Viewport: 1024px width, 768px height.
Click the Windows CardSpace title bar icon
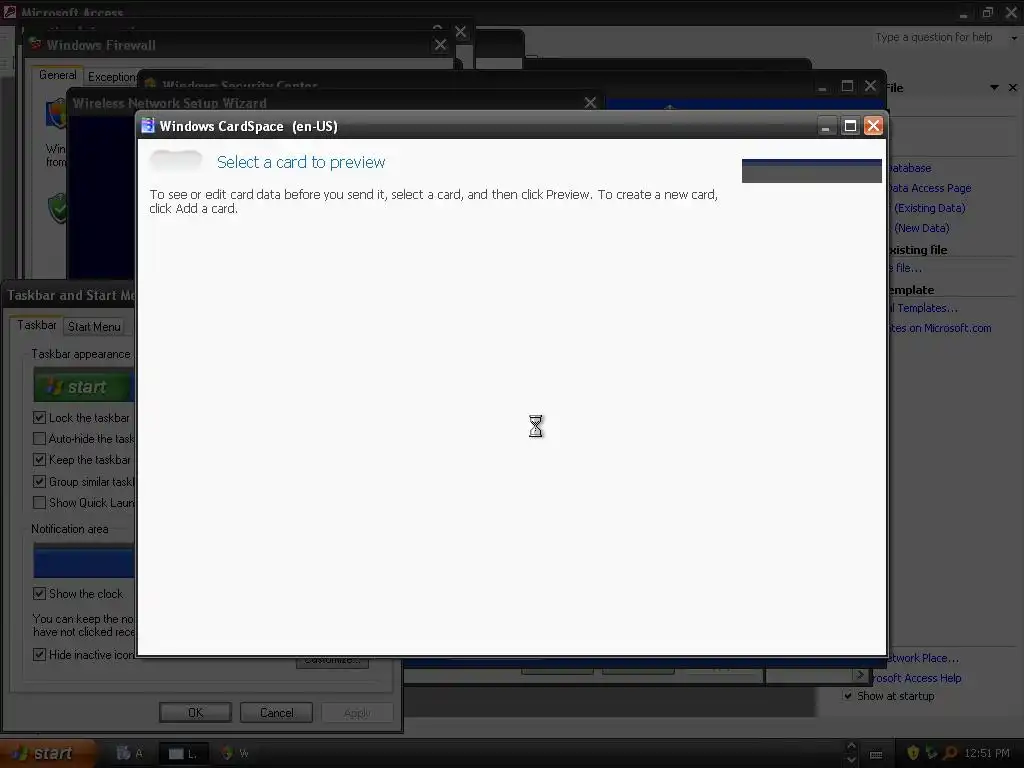(148, 126)
